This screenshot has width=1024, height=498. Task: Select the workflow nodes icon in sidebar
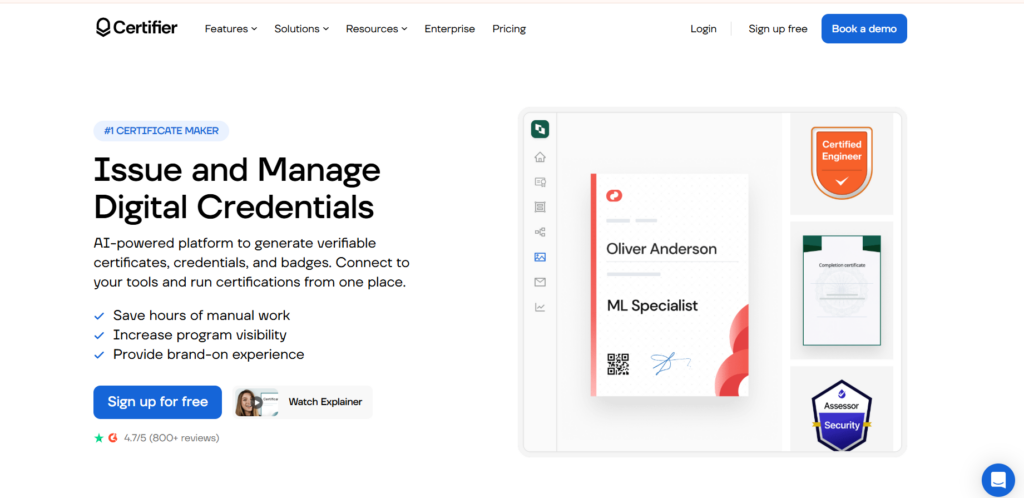[539, 232]
